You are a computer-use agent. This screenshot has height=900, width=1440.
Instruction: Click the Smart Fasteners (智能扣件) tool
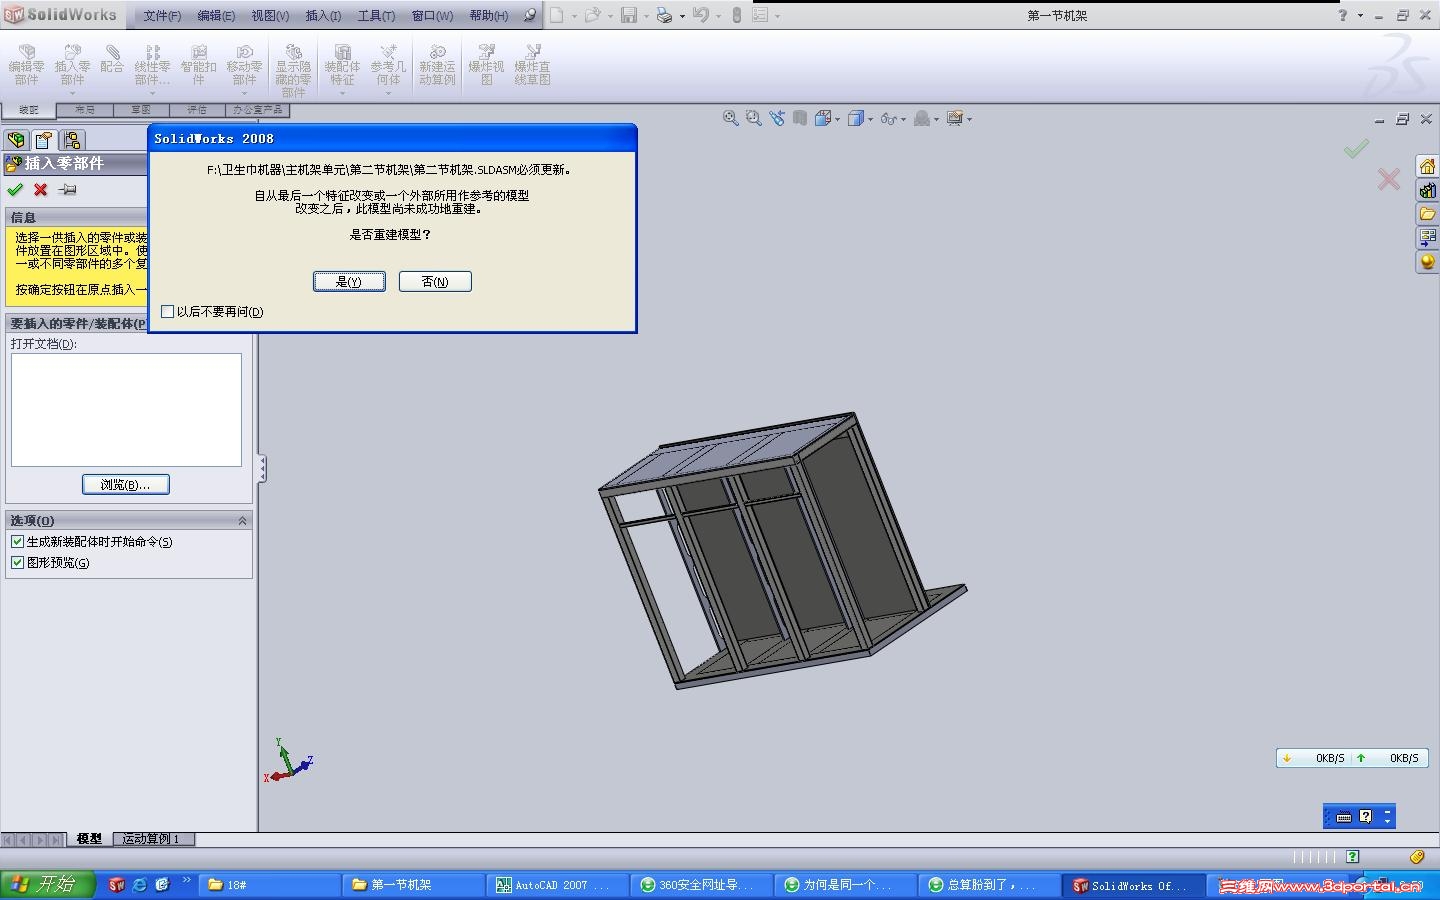(198, 65)
